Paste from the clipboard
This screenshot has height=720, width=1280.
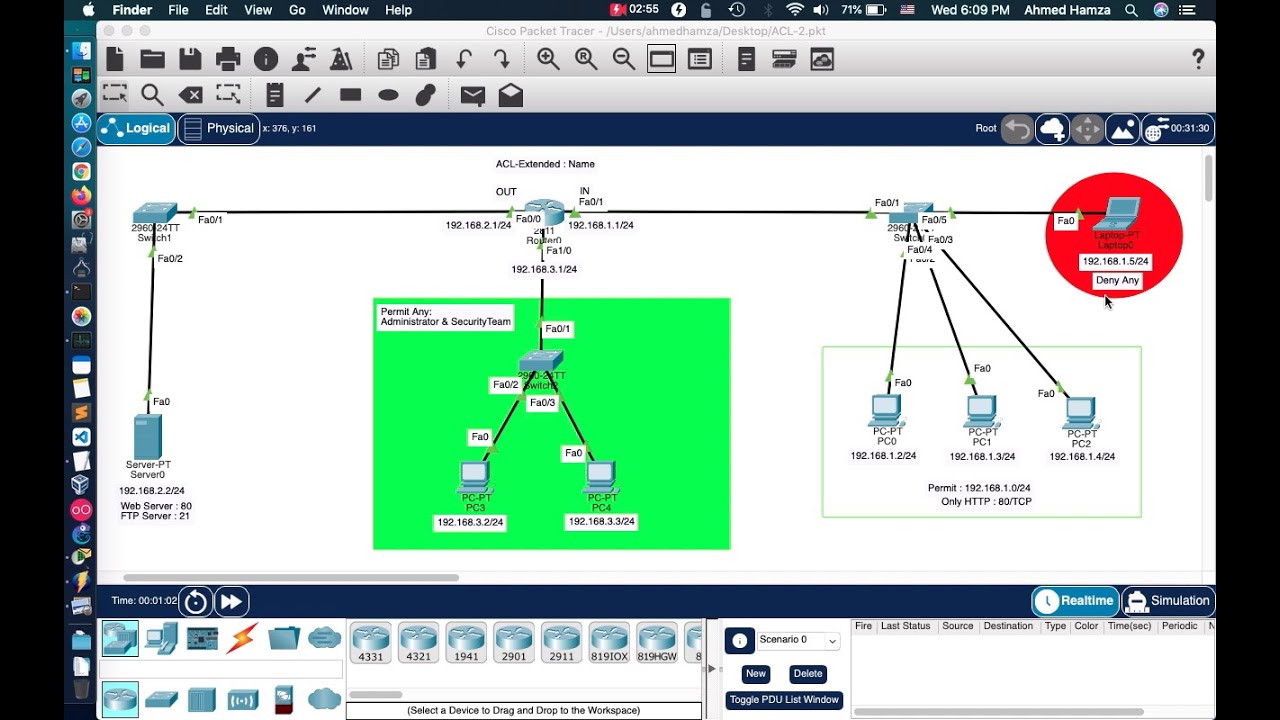426,60
